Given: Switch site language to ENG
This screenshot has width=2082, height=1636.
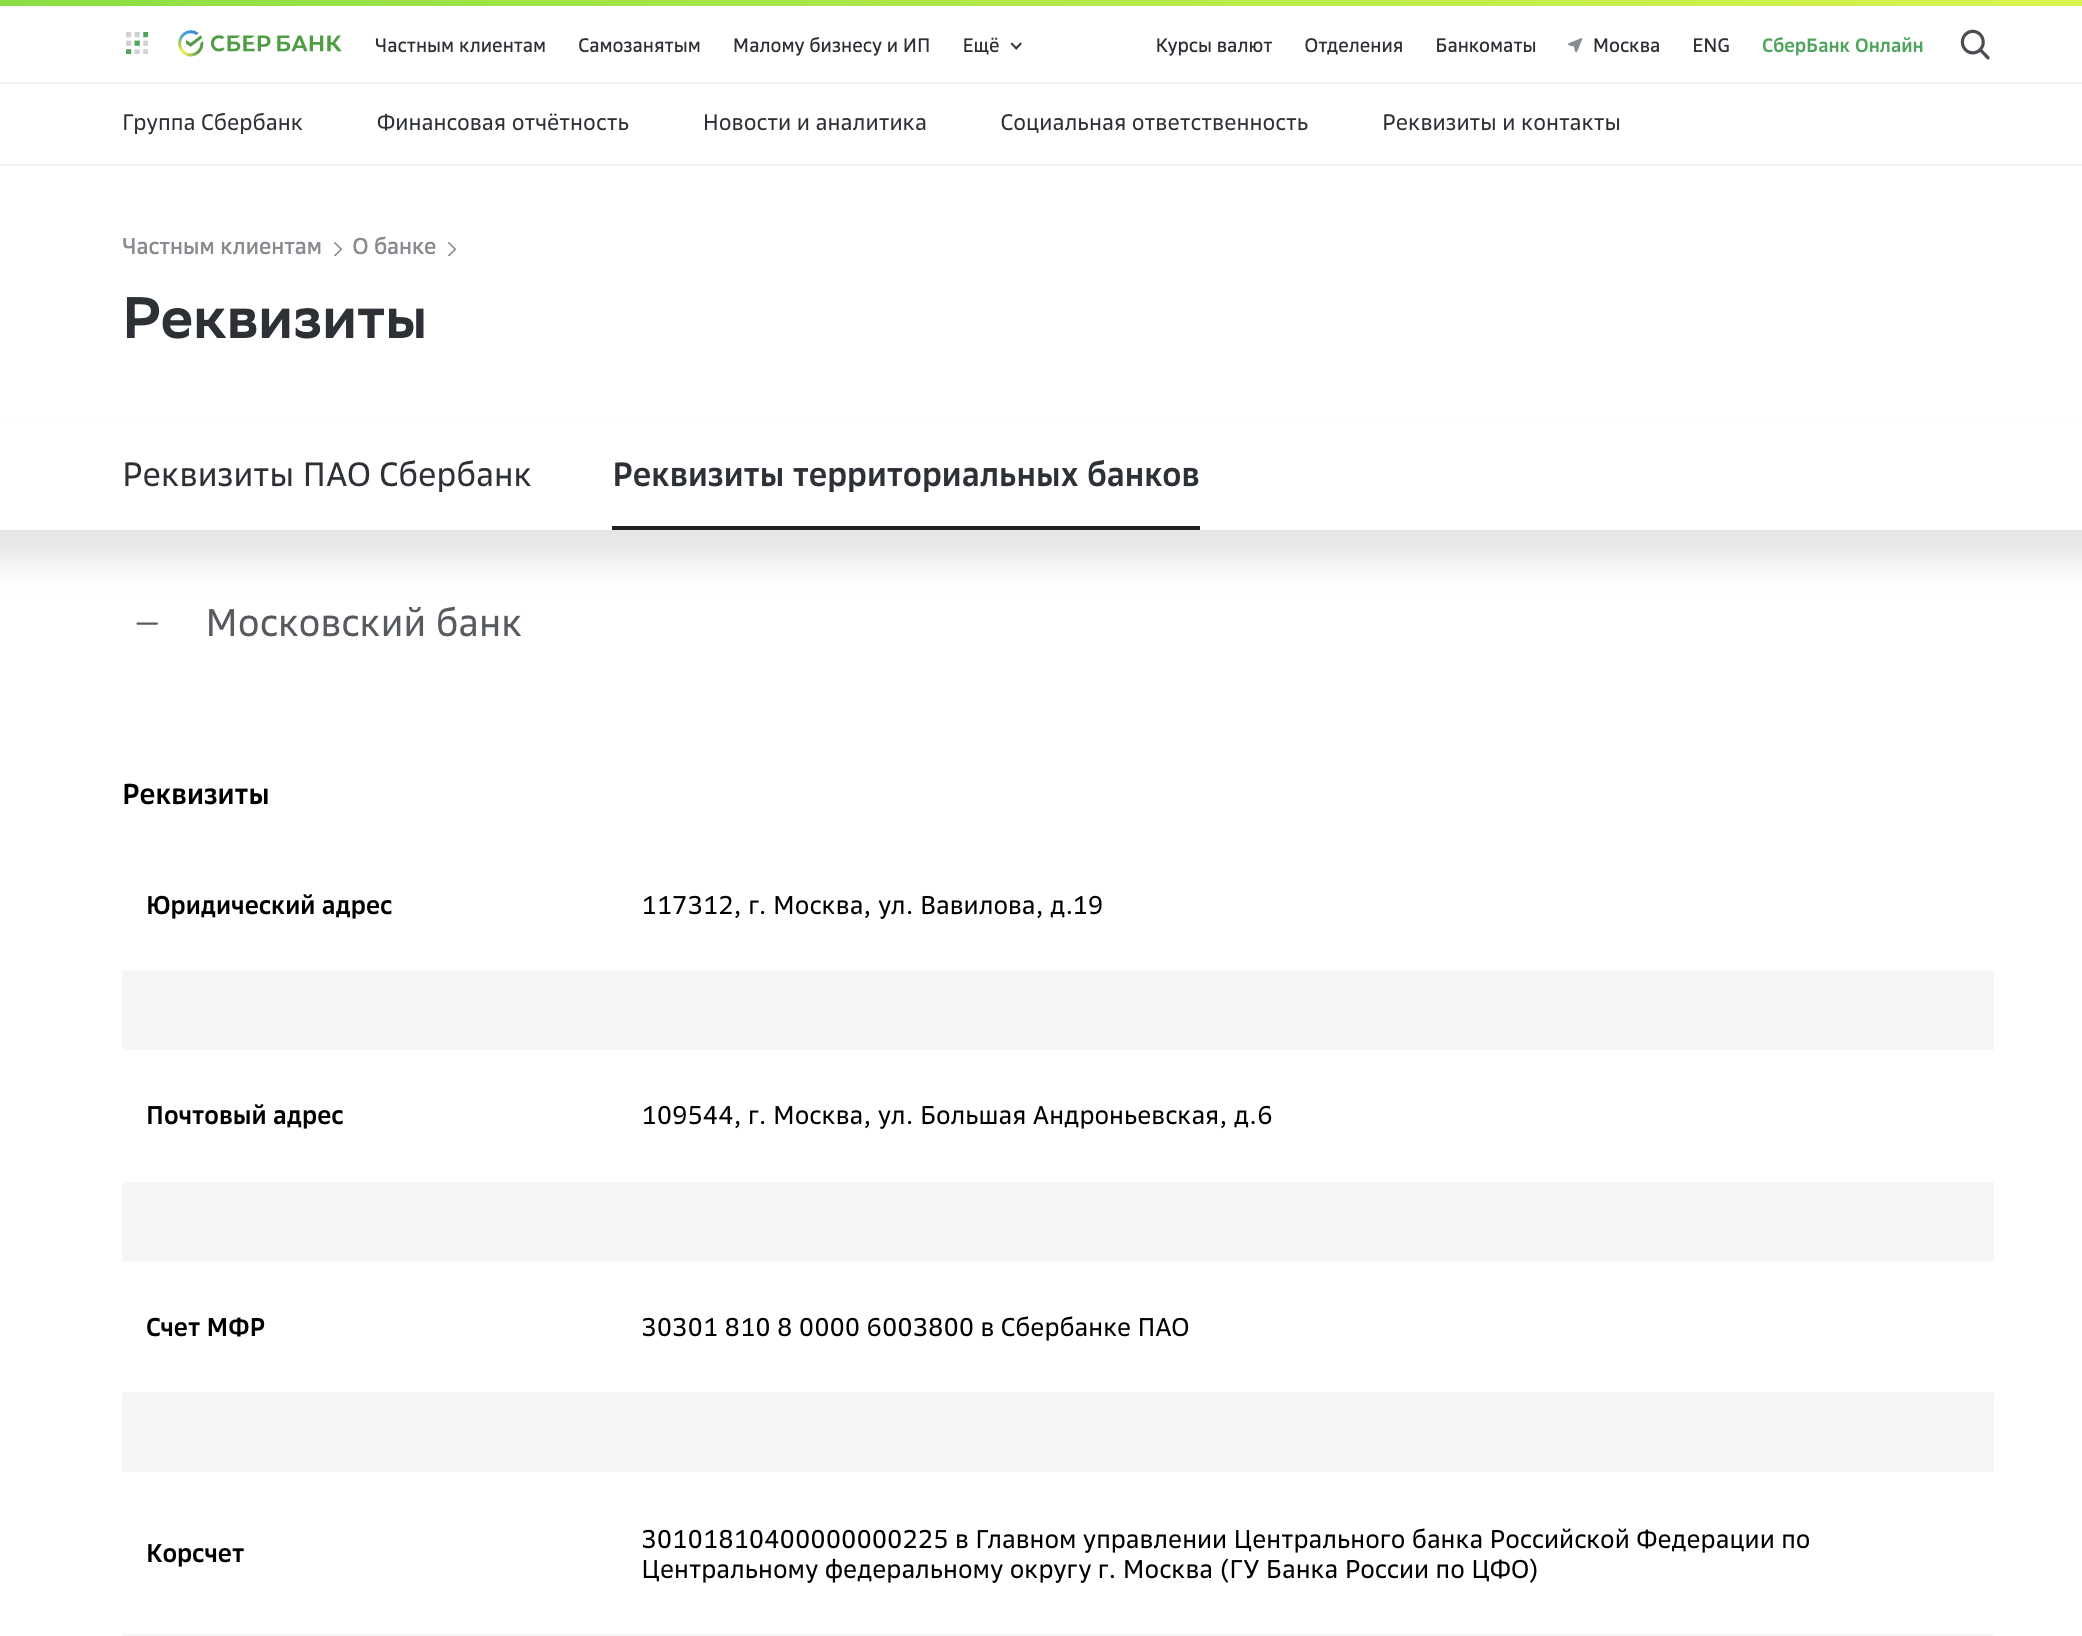Looking at the screenshot, I should pos(1711,46).
